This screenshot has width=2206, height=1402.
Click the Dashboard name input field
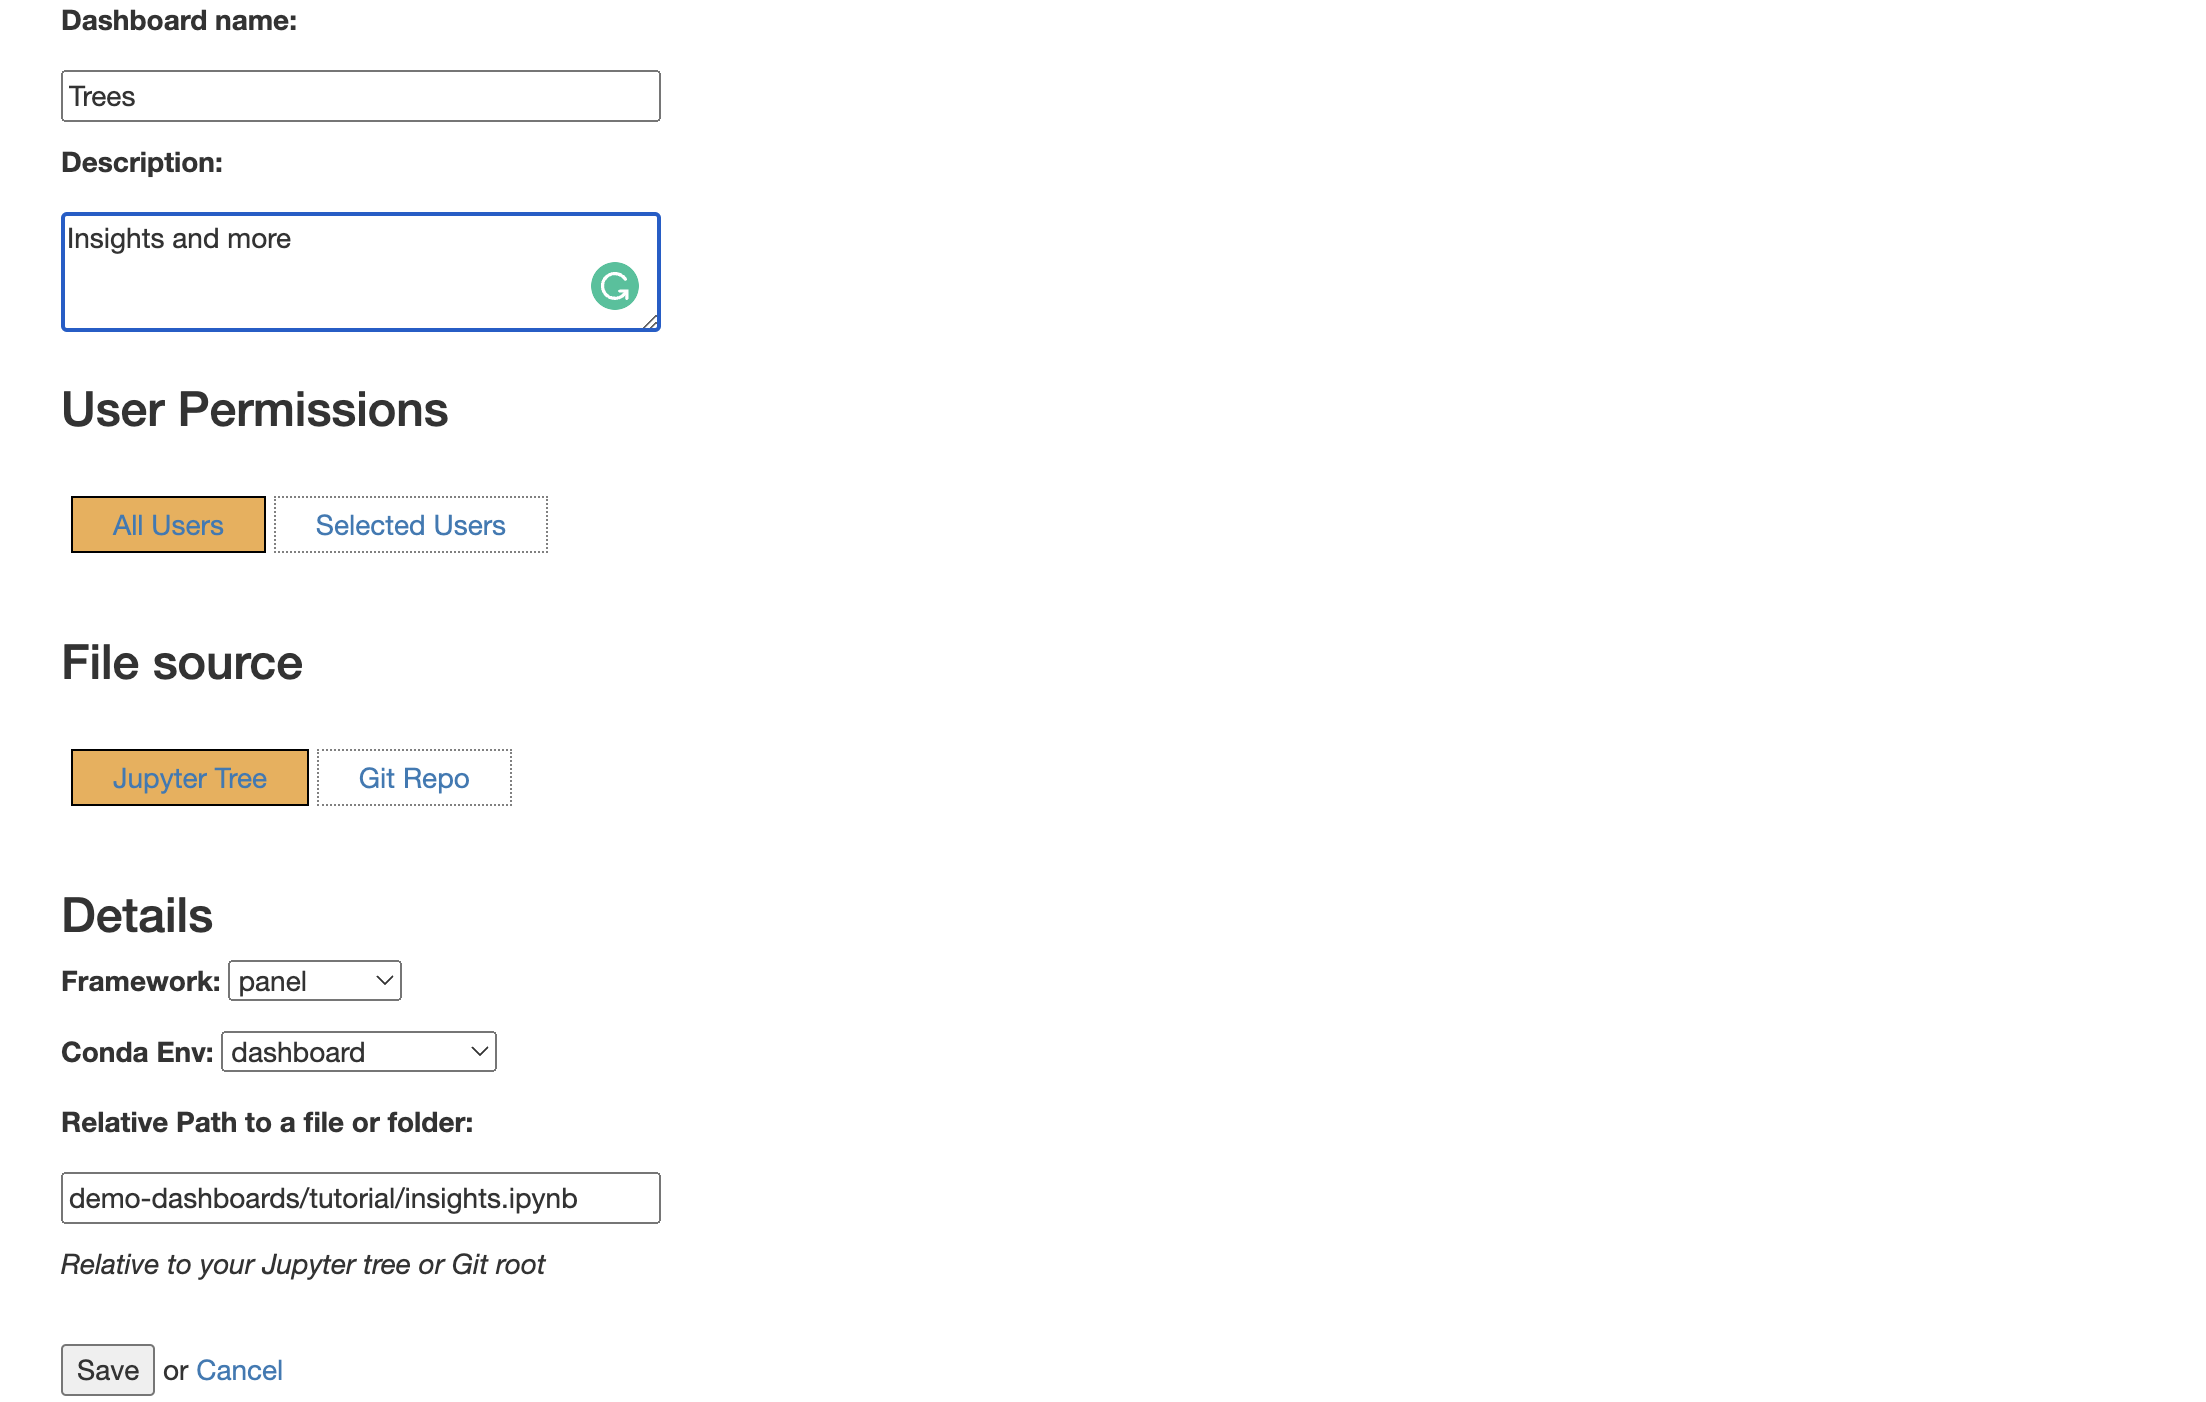[x=359, y=95]
